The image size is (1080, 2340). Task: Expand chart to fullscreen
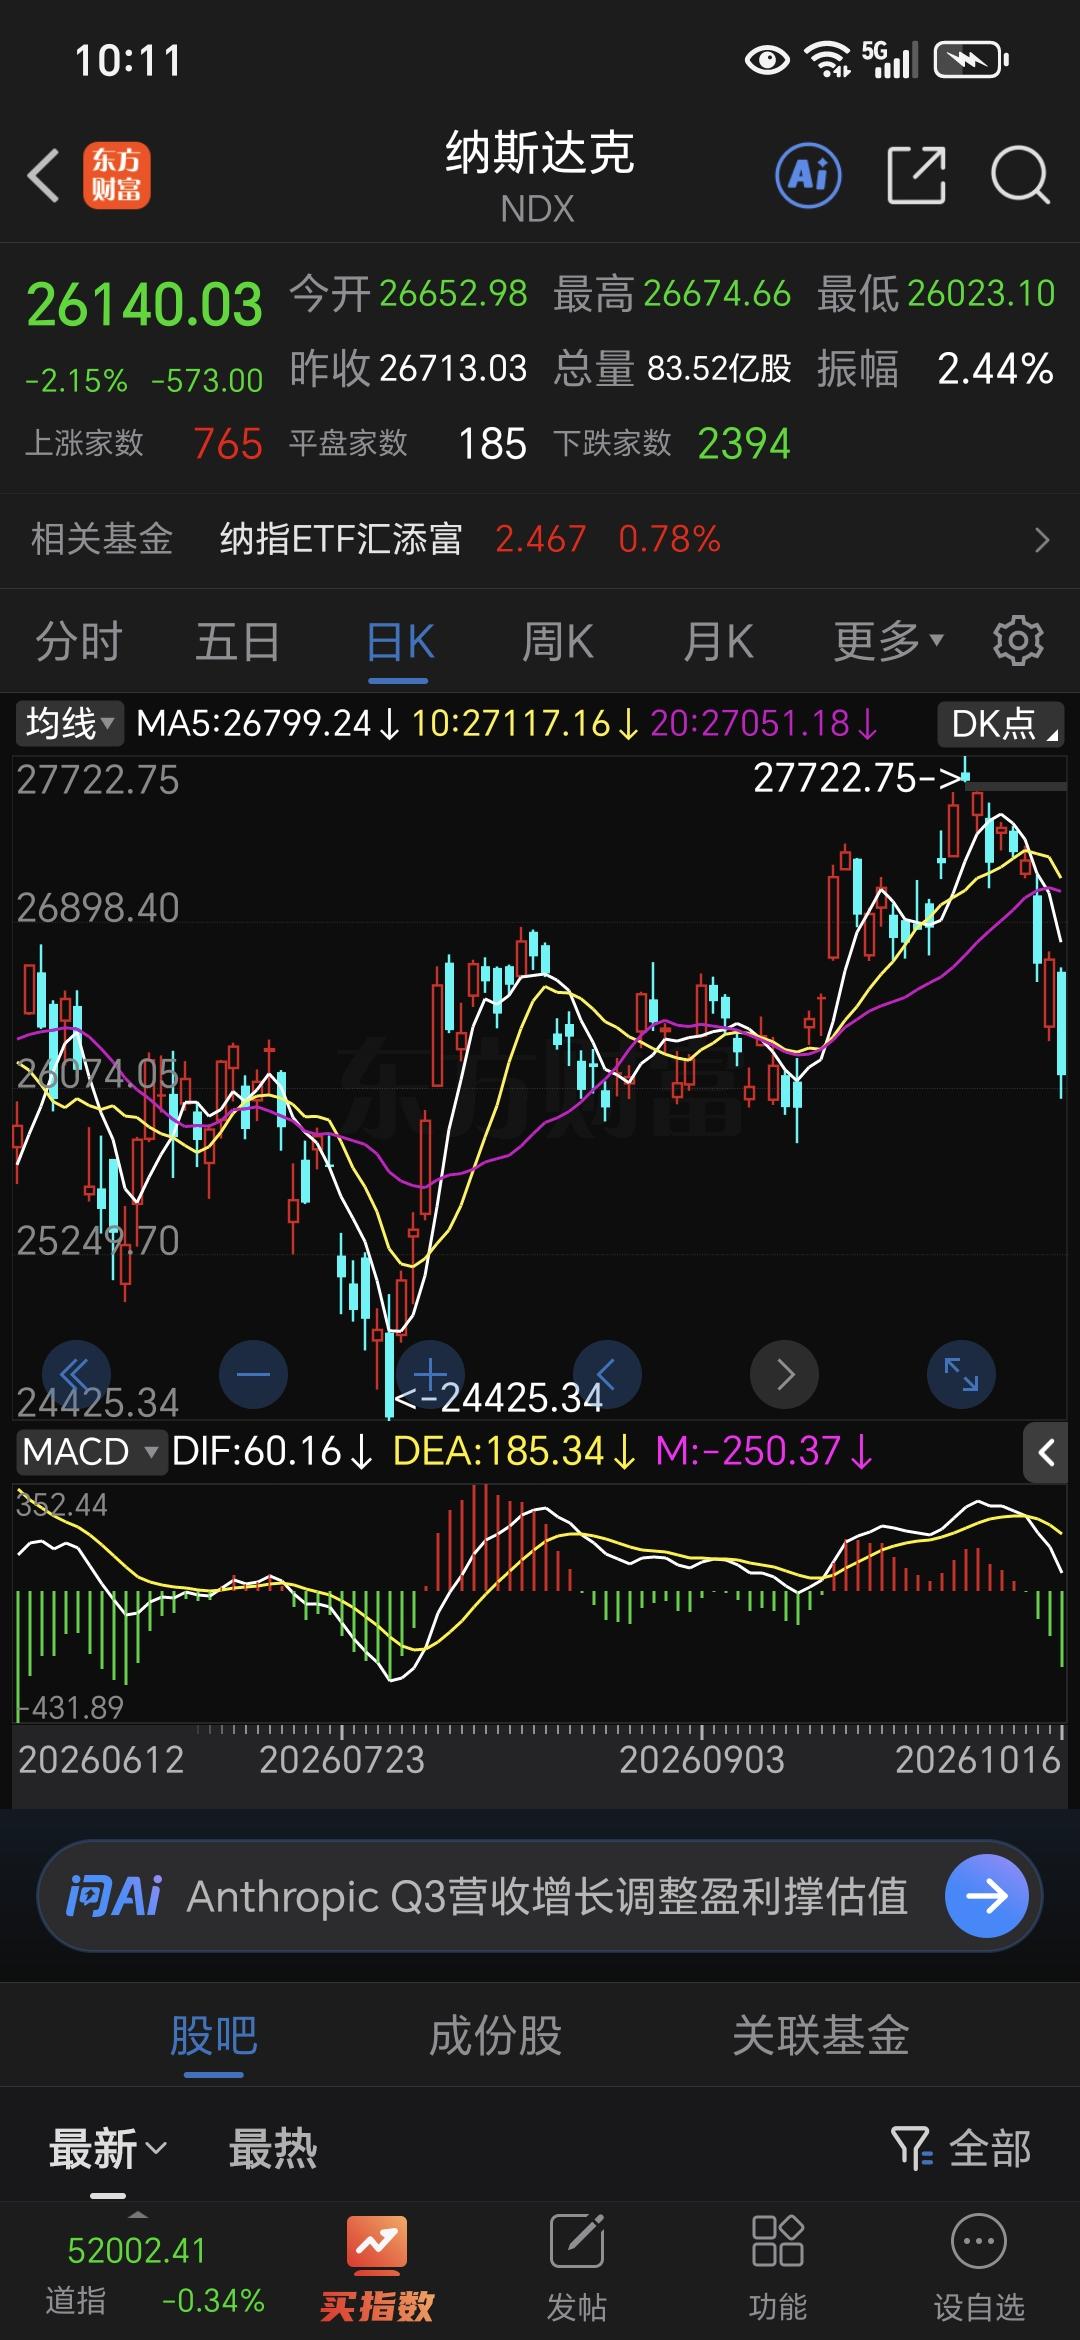(x=961, y=1374)
